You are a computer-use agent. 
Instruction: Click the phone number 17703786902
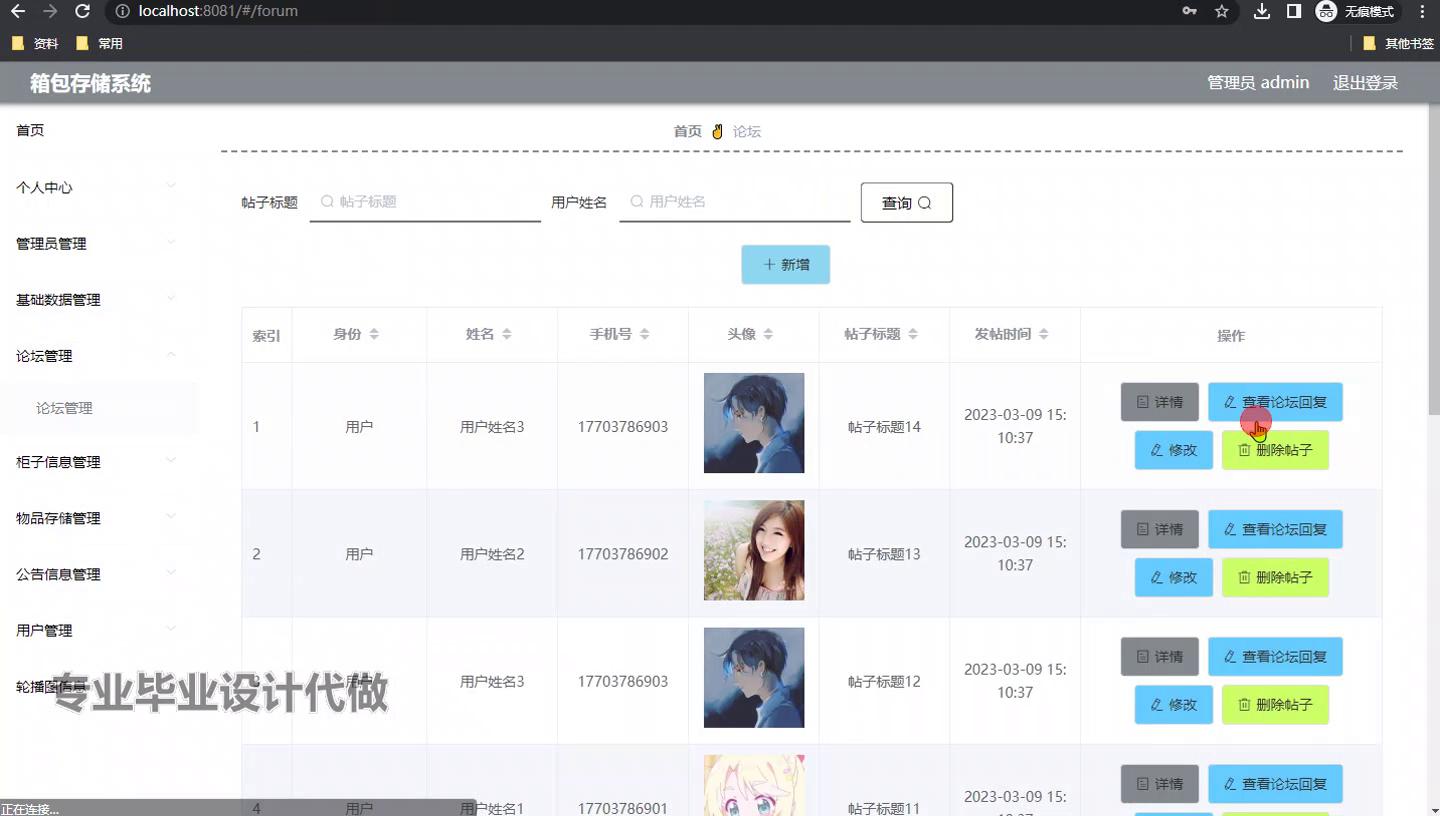(x=623, y=554)
